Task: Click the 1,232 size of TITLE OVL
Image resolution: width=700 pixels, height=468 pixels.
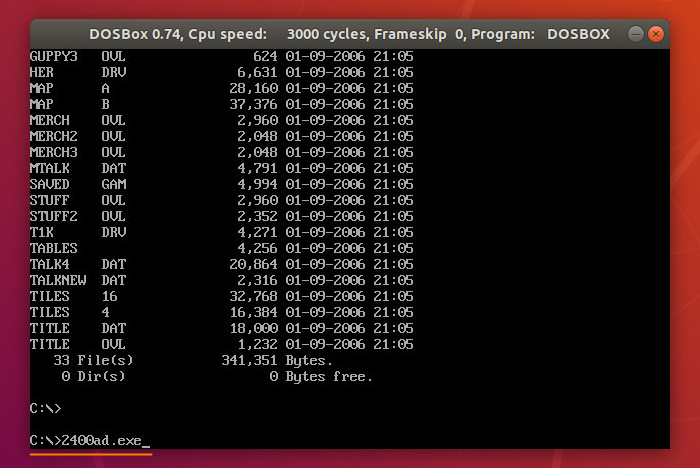Action: point(257,344)
